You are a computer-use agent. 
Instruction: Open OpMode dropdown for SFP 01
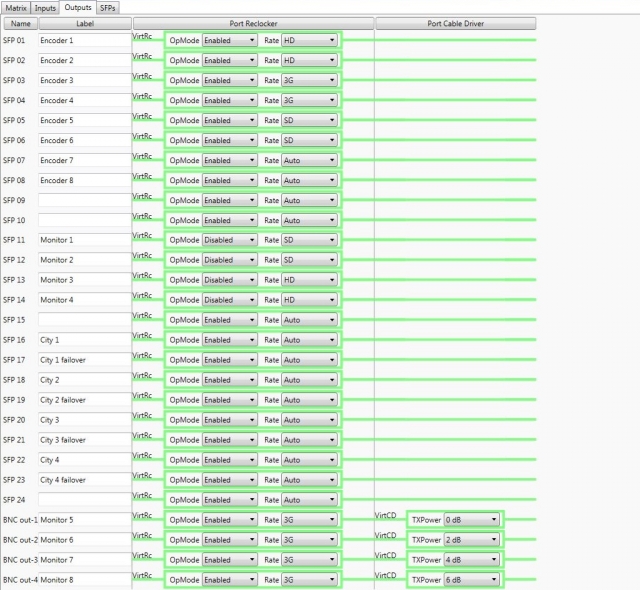230,41
